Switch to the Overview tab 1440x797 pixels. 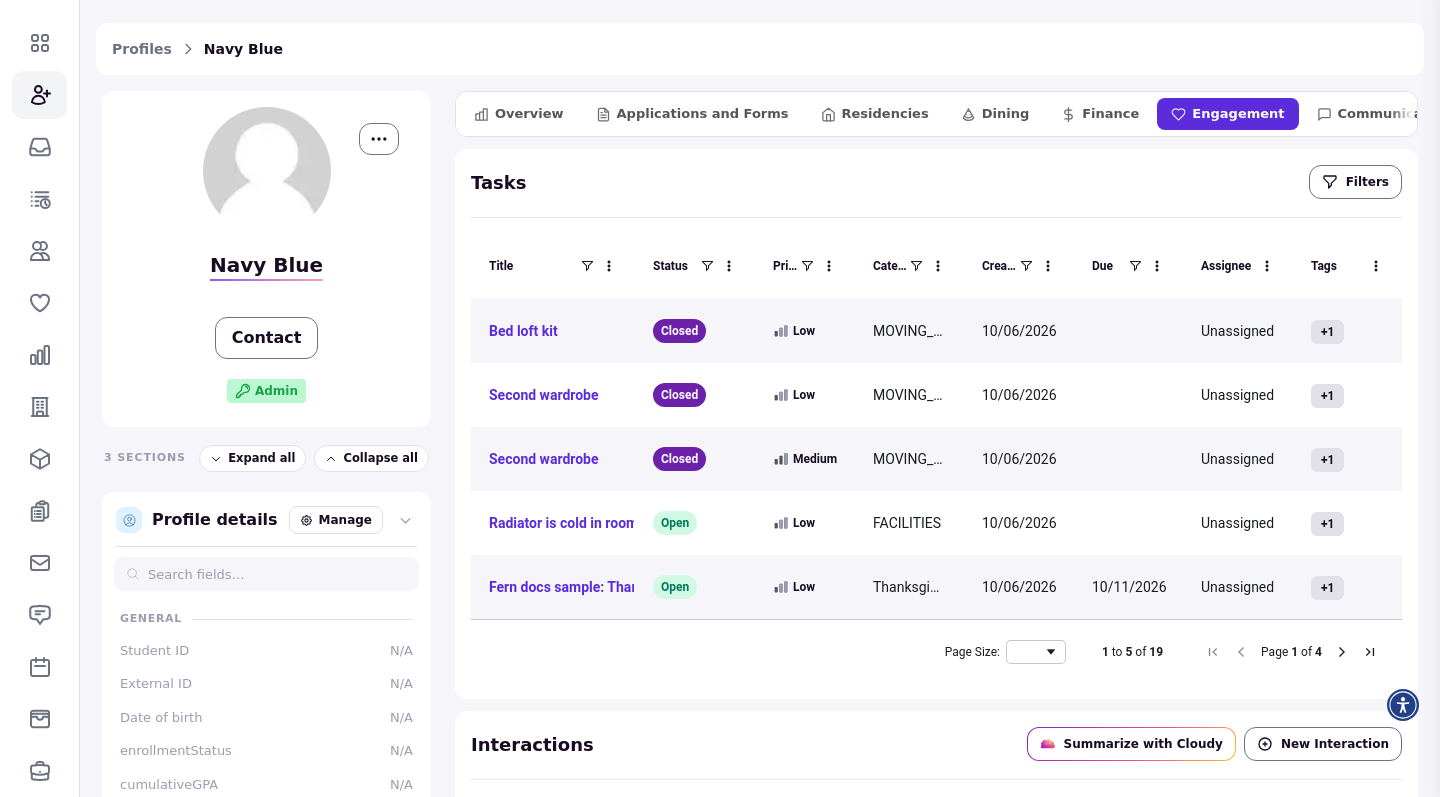point(519,114)
